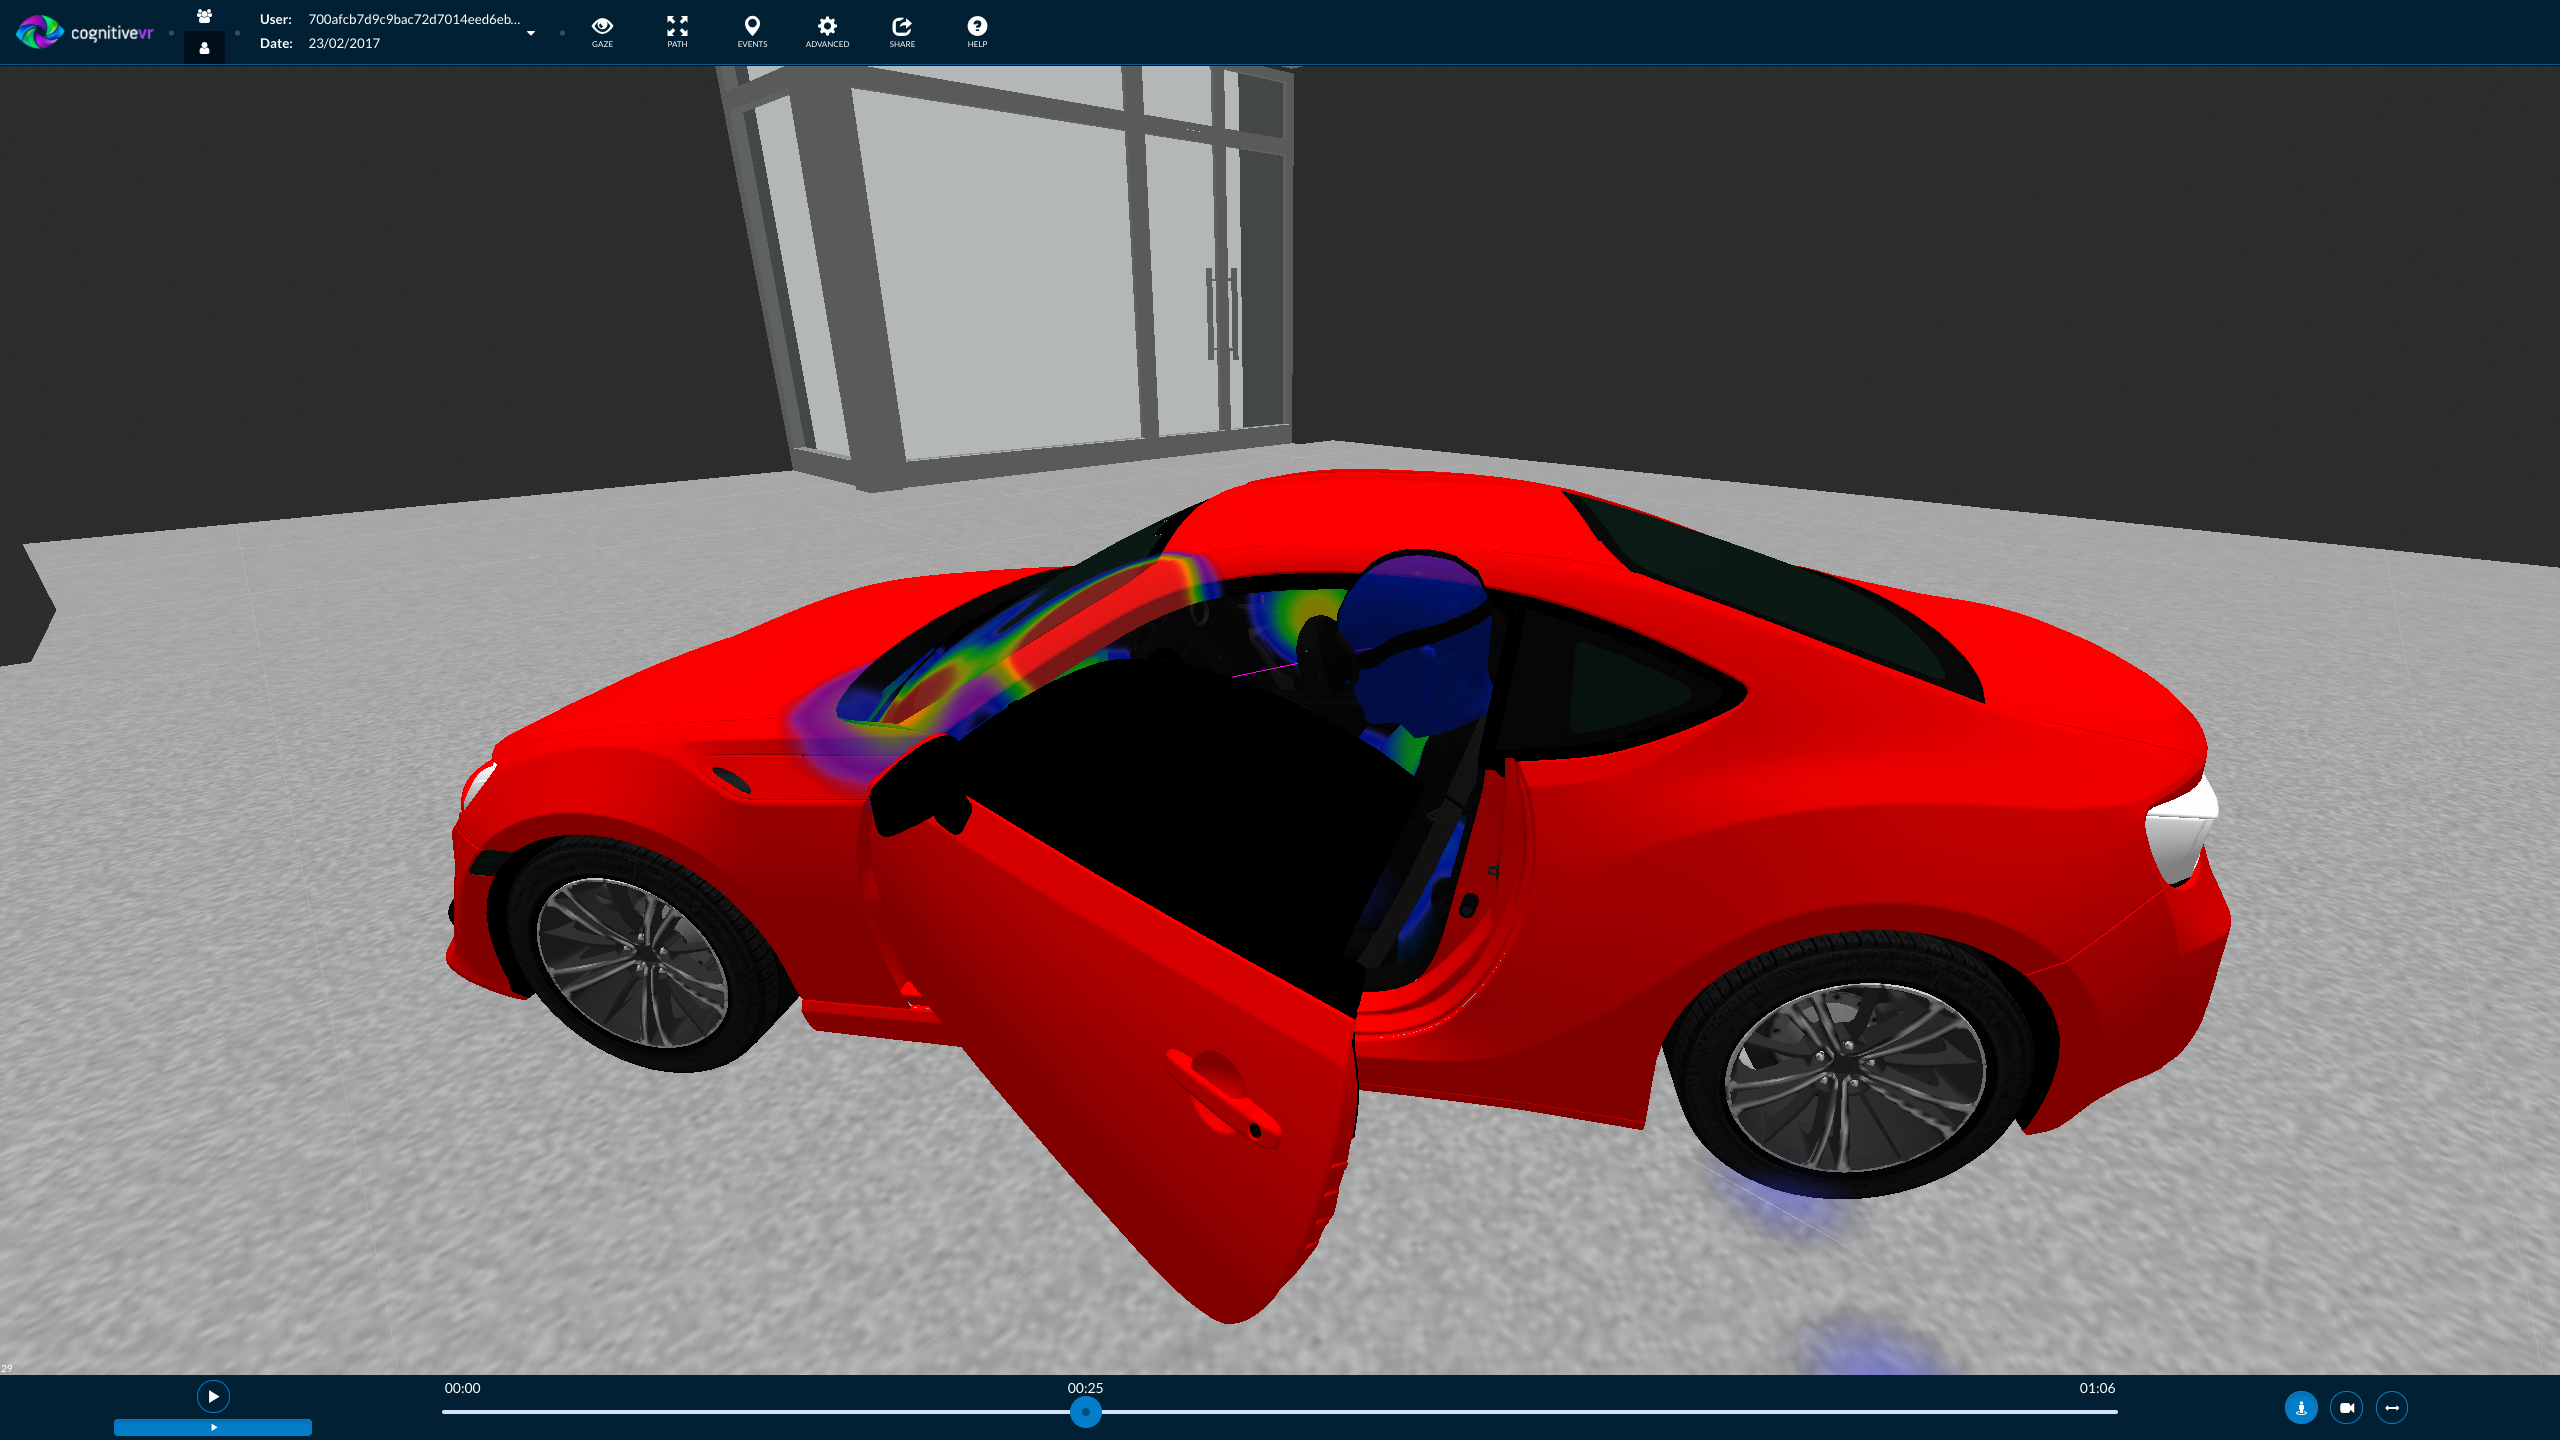This screenshot has width=2560, height=1440.
Task: Select the Gaze visualization tool
Action: (x=602, y=31)
